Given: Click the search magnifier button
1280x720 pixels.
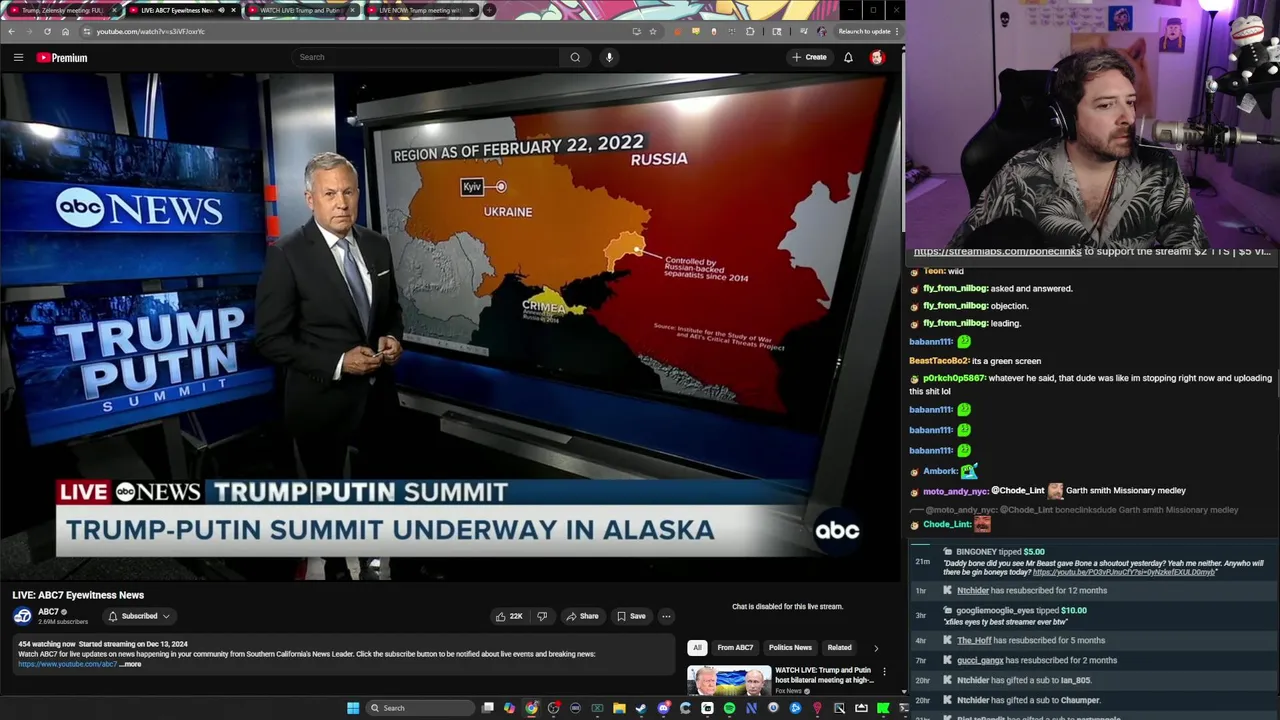Looking at the screenshot, I should tap(575, 57).
